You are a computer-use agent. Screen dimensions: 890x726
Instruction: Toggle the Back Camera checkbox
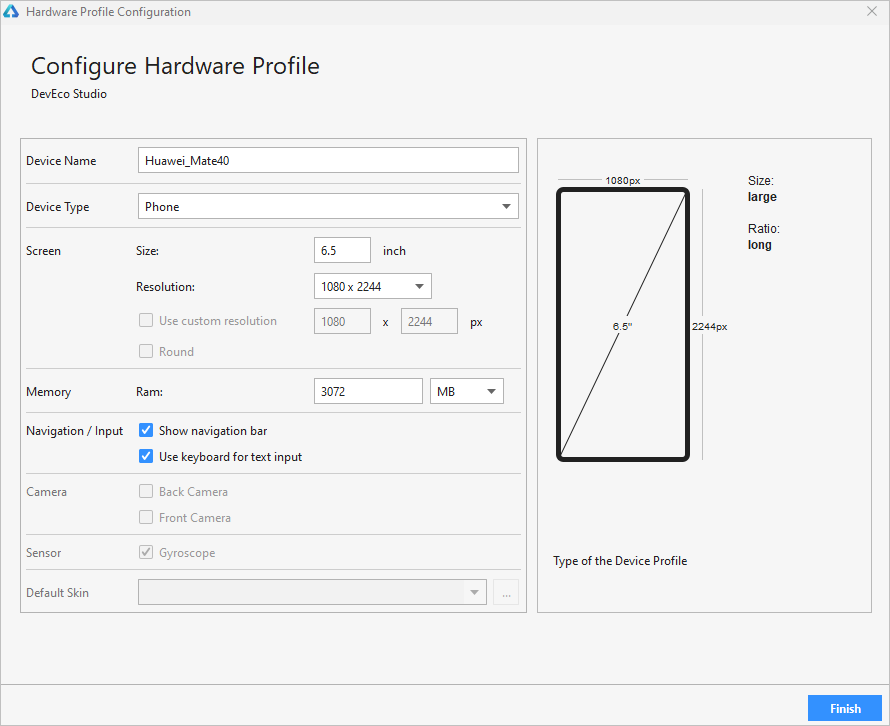(x=146, y=492)
